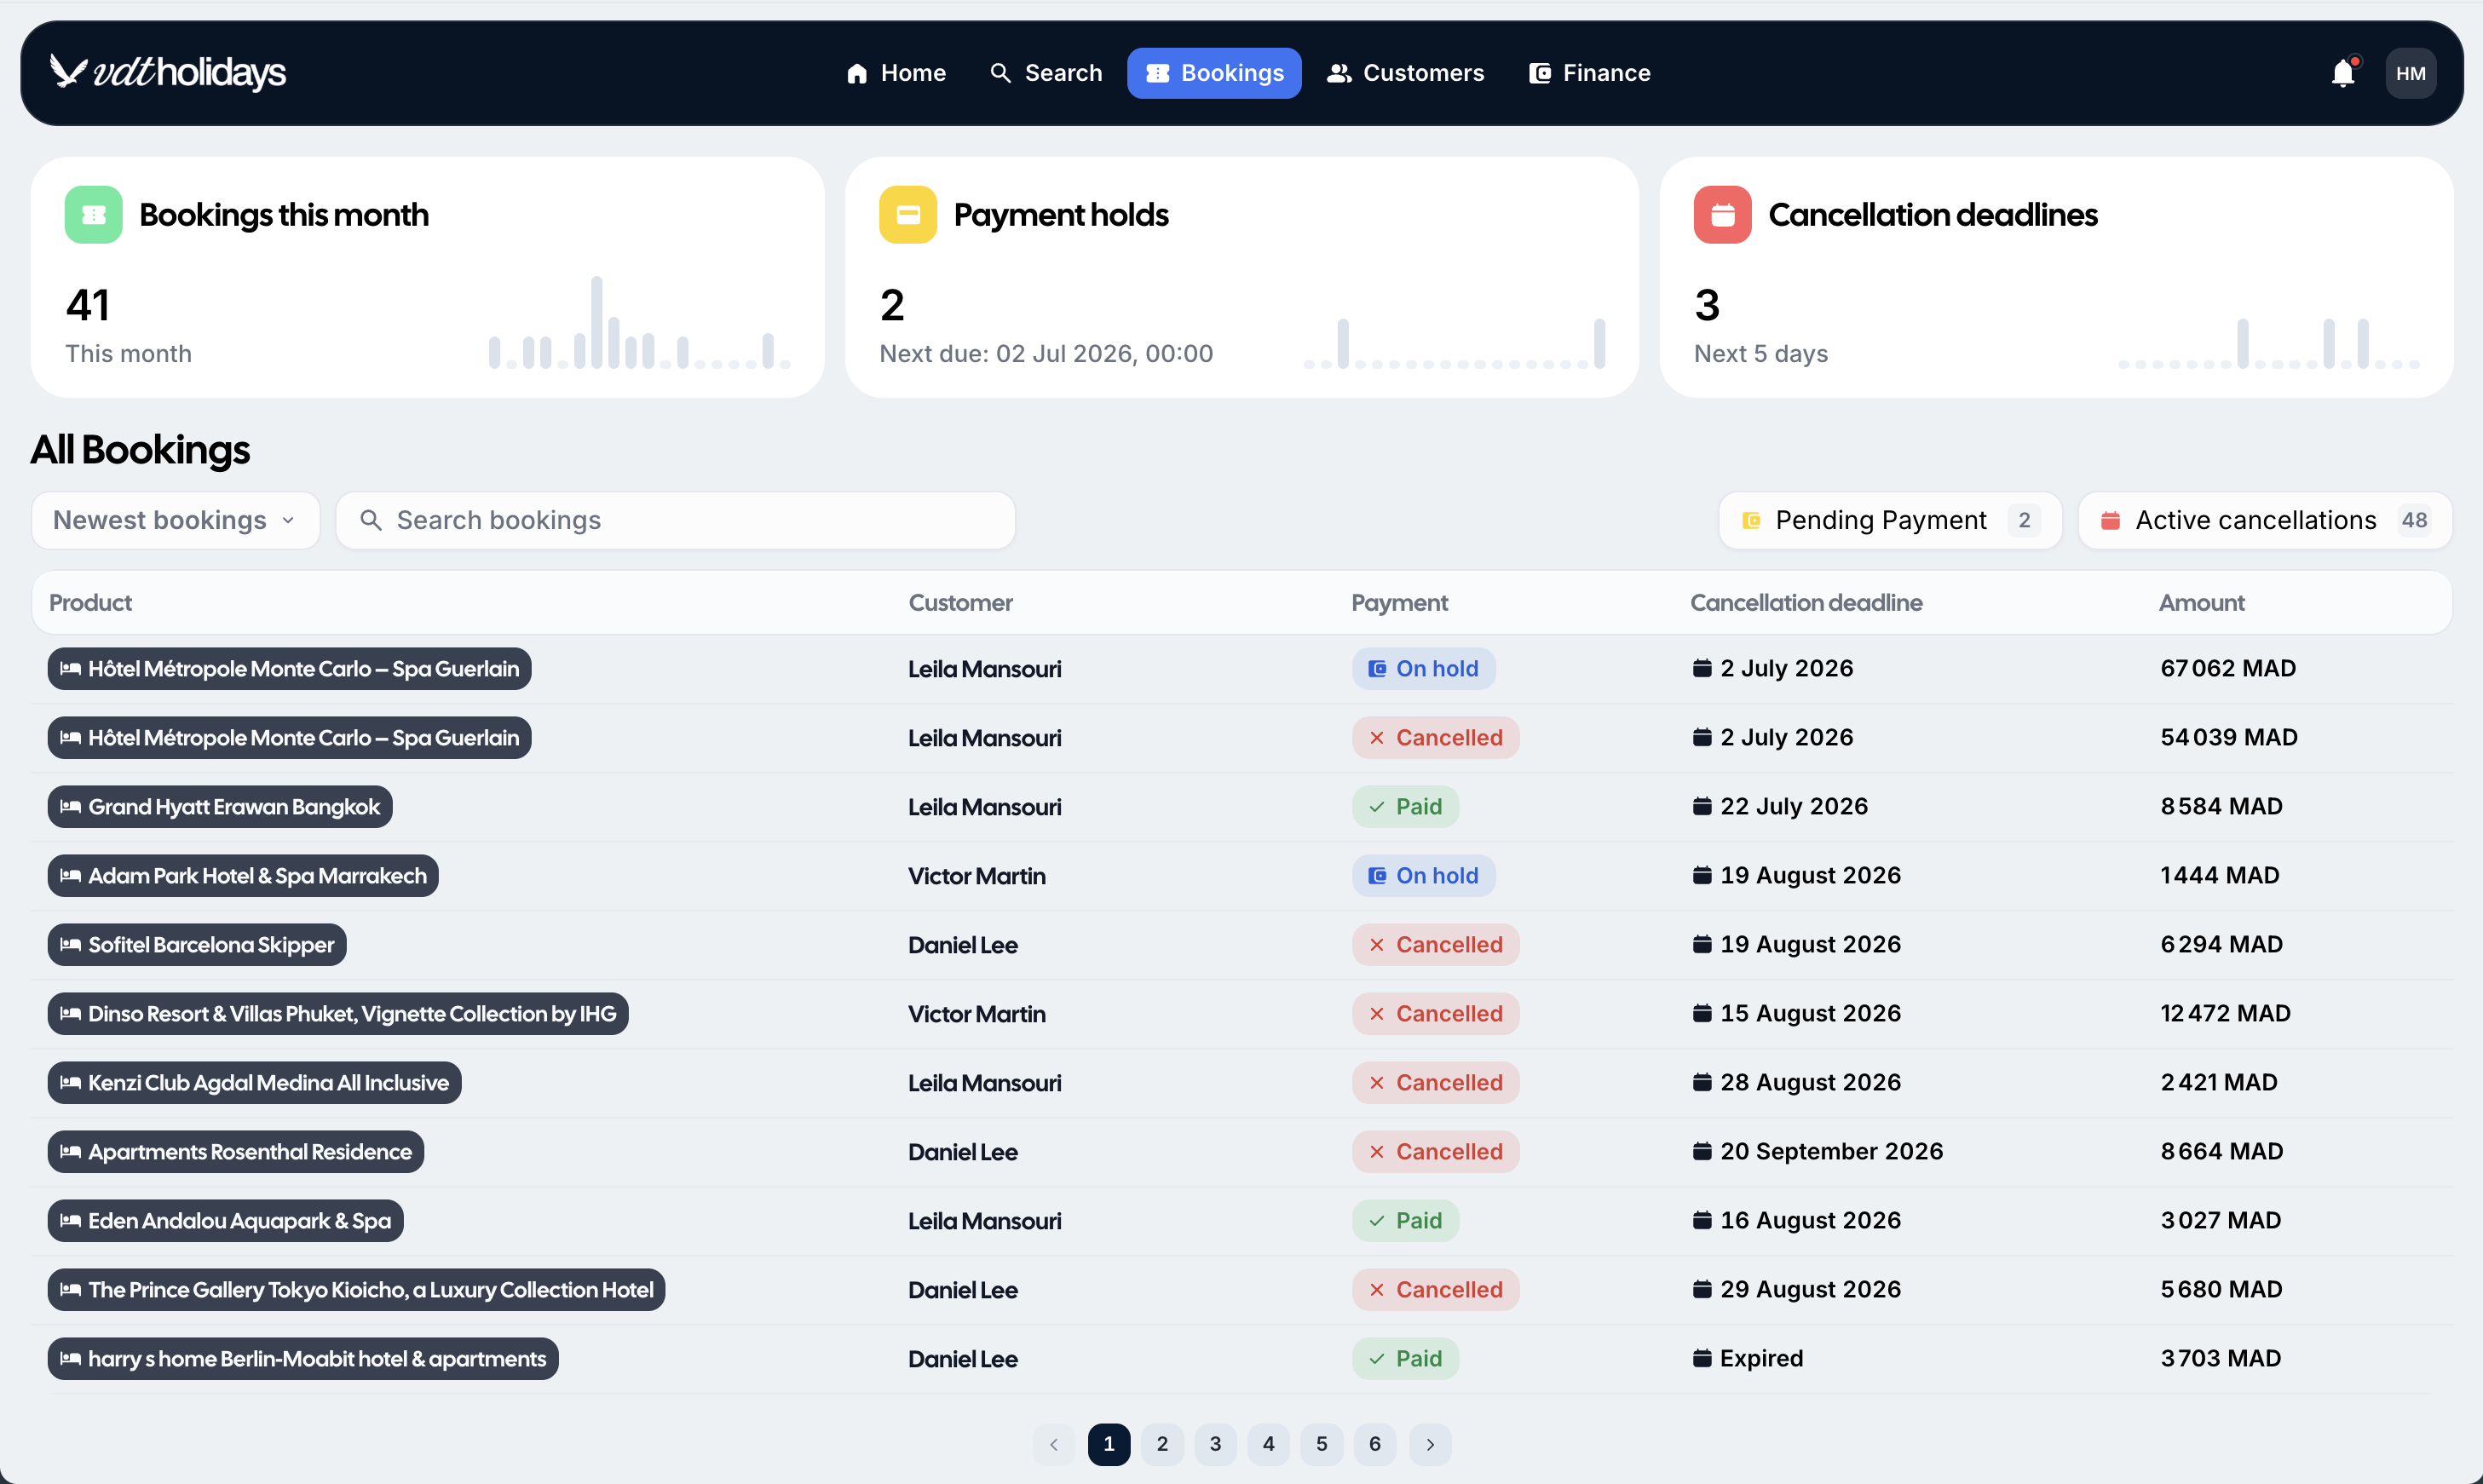Click the calendar icon beside 22 July 2026

pyautogui.click(x=1701, y=806)
